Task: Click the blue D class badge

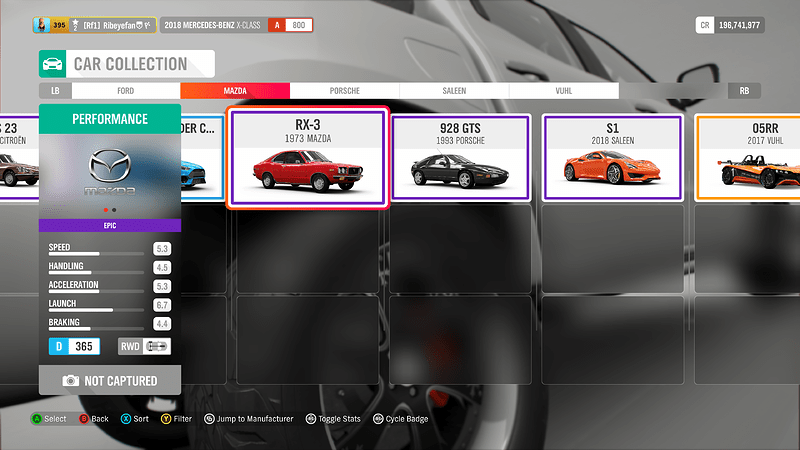Action: tap(59, 346)
